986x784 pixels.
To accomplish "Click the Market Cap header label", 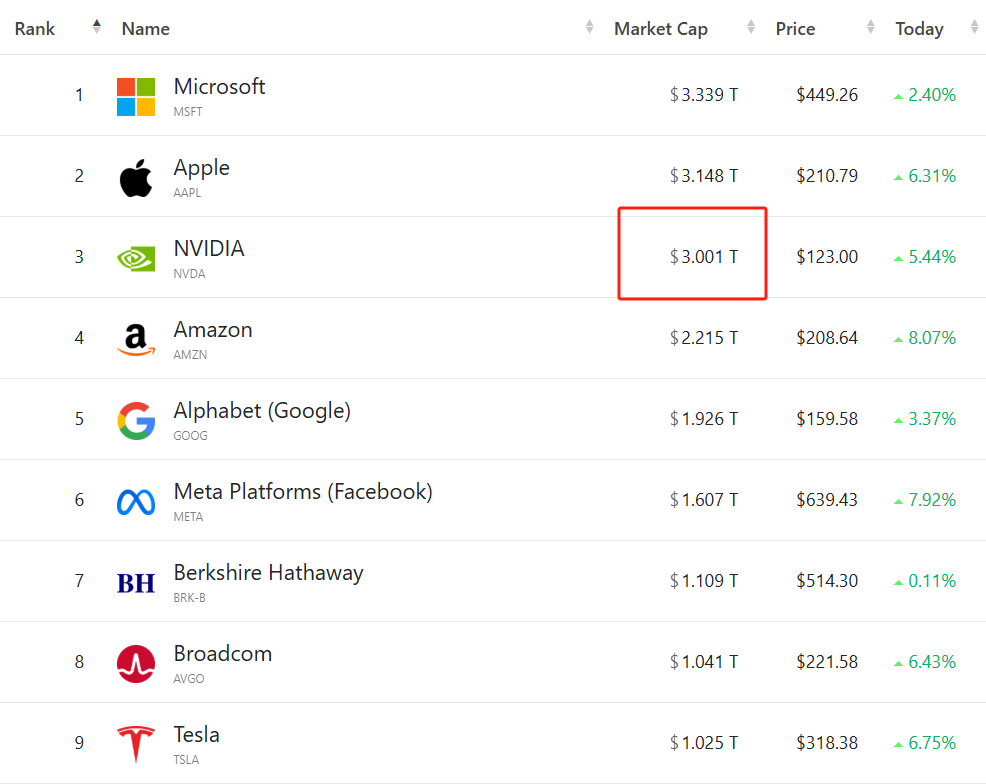I will click(661, 29).
